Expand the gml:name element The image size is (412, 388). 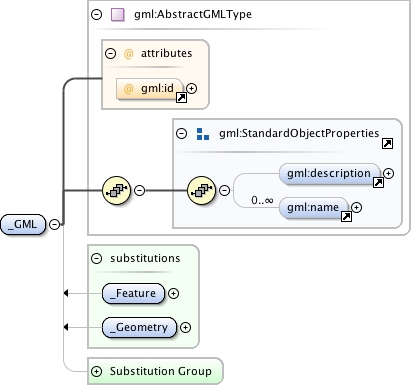[356, 207]
